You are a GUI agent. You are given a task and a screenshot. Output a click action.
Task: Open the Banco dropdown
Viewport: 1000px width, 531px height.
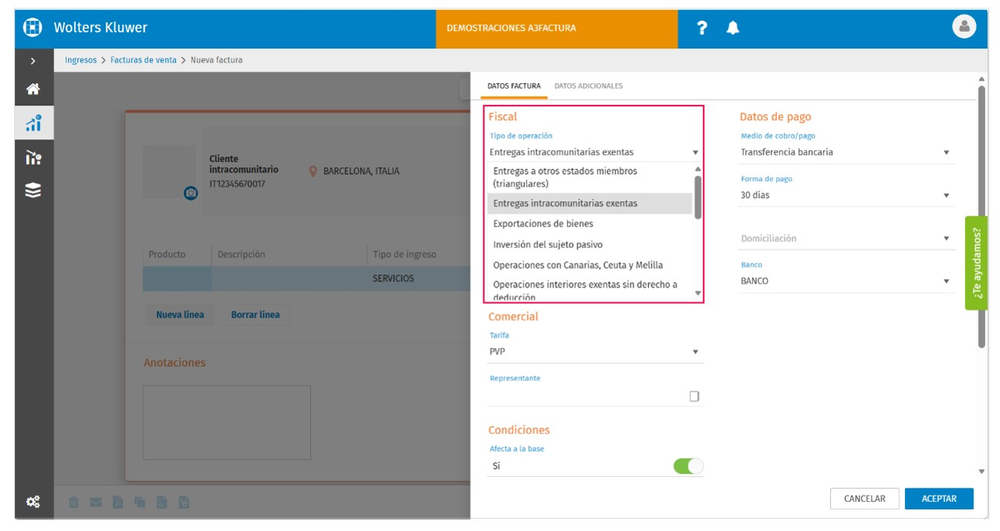click(847, 281)
